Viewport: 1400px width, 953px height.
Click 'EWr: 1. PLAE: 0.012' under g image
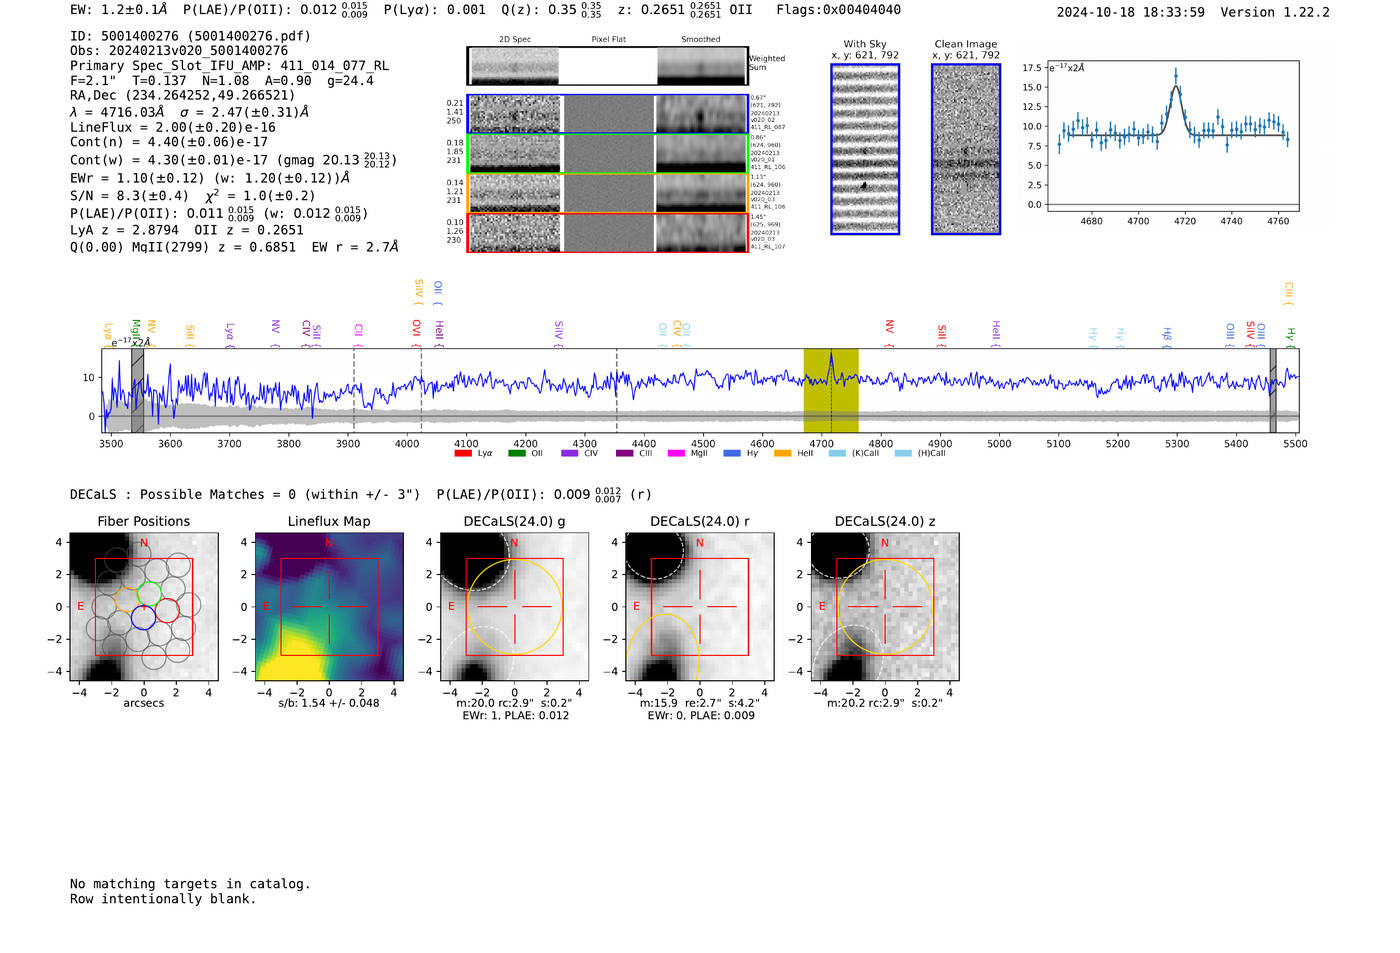(514, 715)
